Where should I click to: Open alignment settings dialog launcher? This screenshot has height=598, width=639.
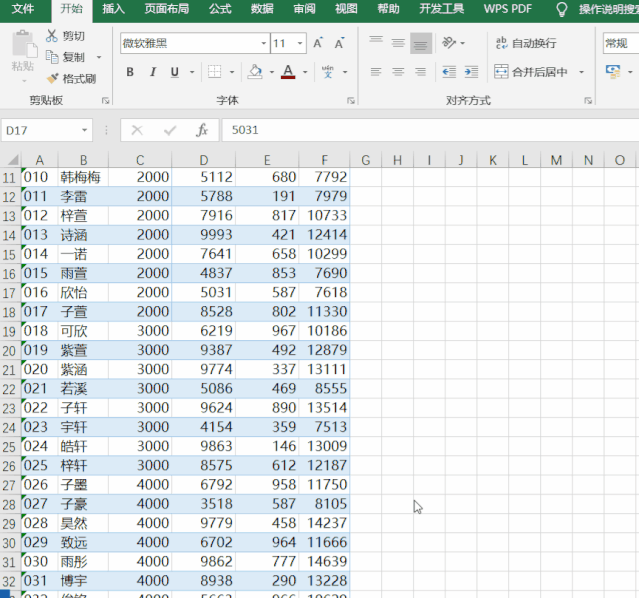tap(588, 101)
